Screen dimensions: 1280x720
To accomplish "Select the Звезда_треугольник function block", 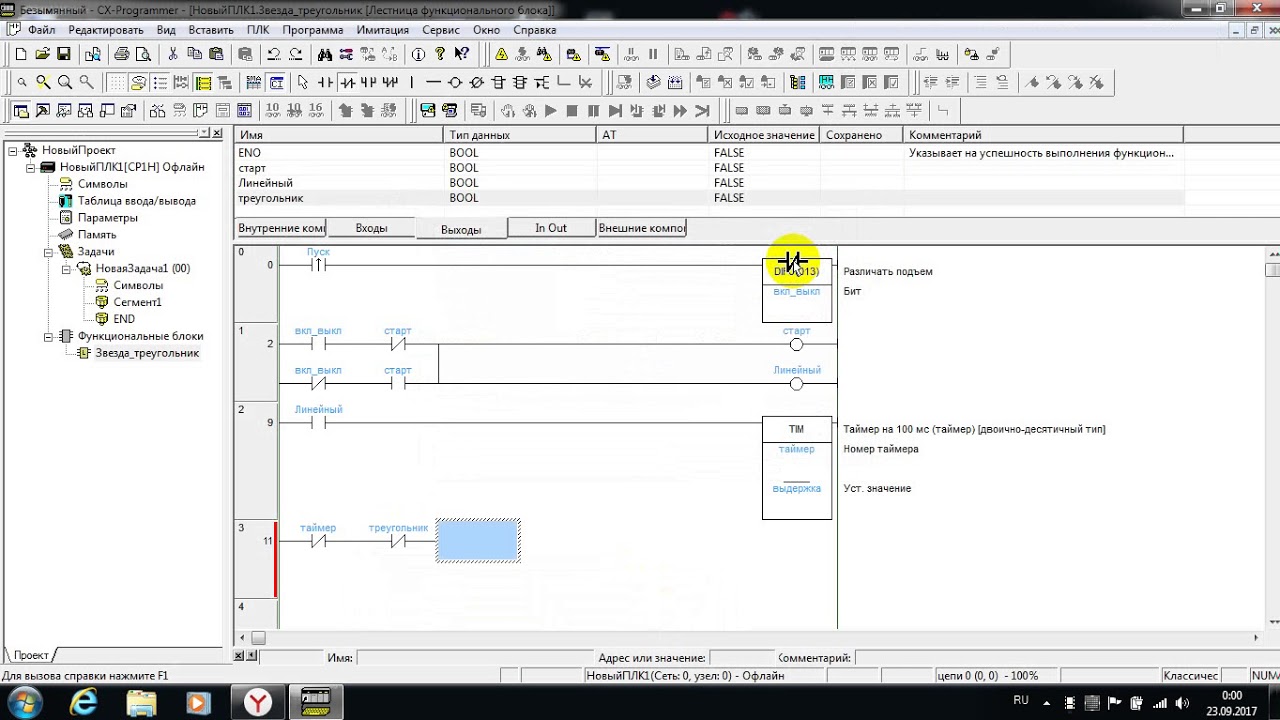I will pos(147,353).
